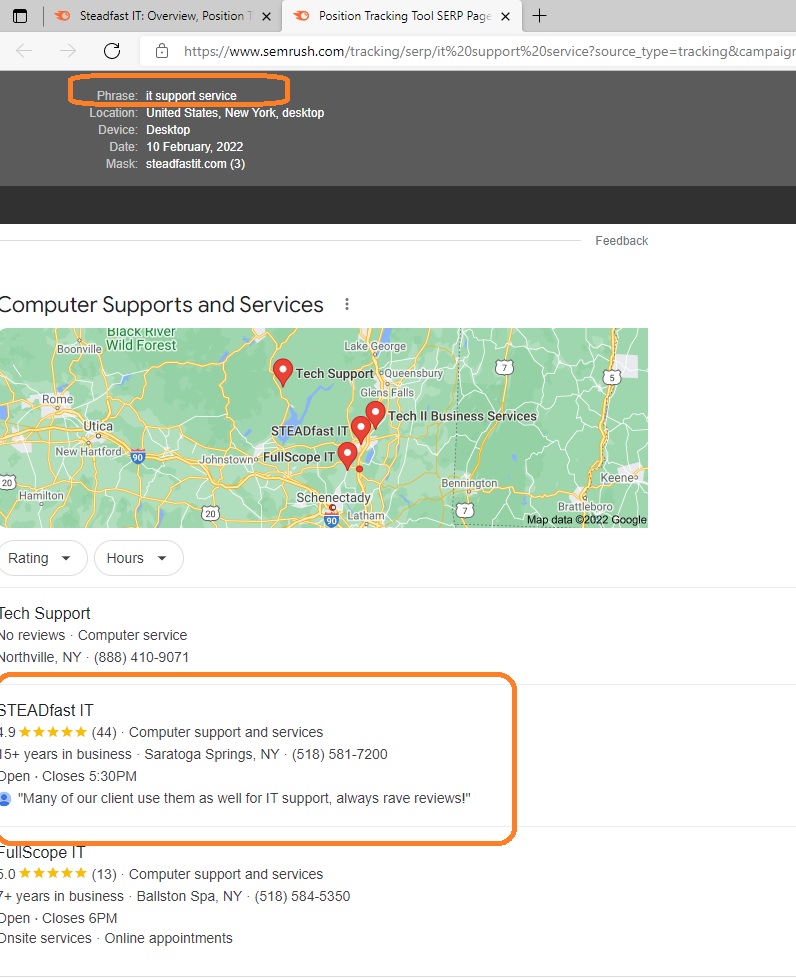Click the date '10 February, 2022'

tap(195, 147)
